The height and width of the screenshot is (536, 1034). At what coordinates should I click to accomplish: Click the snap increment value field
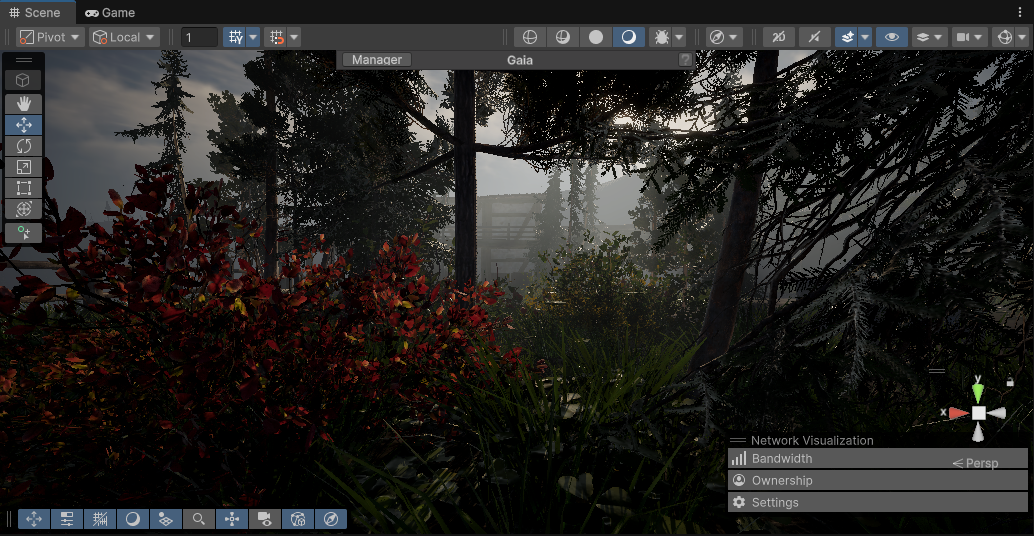pyautogui.click(x=198, y=37)
